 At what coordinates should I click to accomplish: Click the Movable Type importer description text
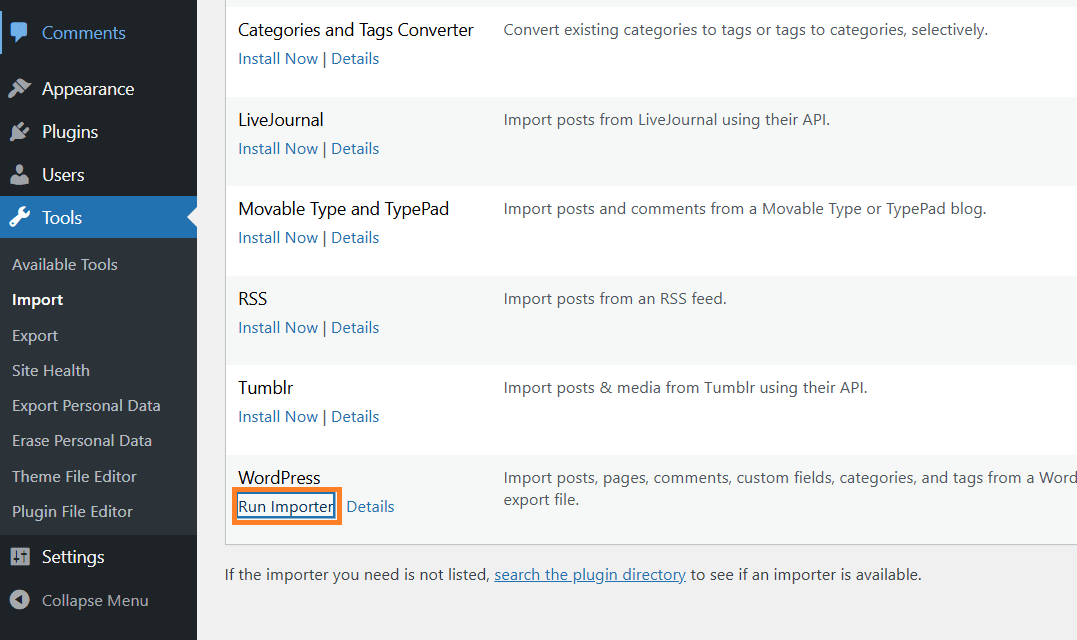click(745, 209)
